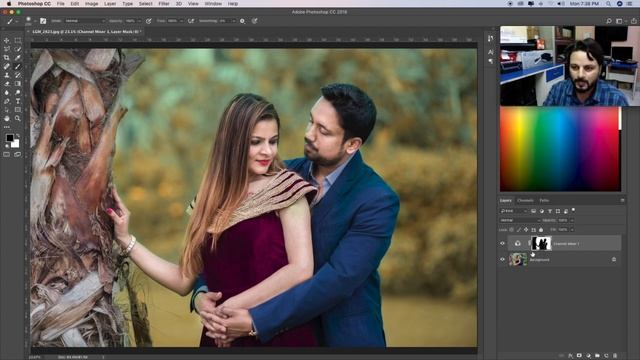Switch to the Channels tab
The width and height of the screenshot is (640, 360).
pos(525,200)
